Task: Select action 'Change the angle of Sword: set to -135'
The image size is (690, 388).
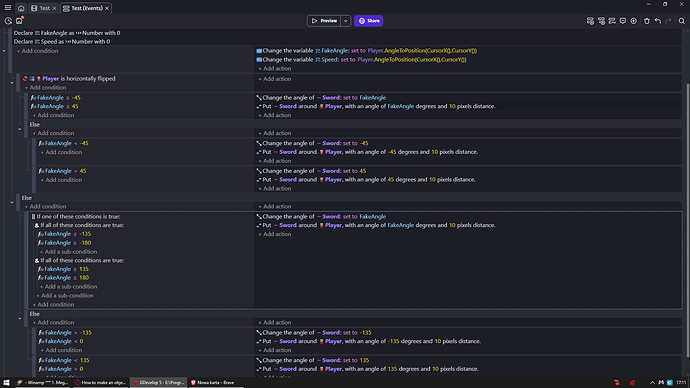Action: tap(314, 333)
